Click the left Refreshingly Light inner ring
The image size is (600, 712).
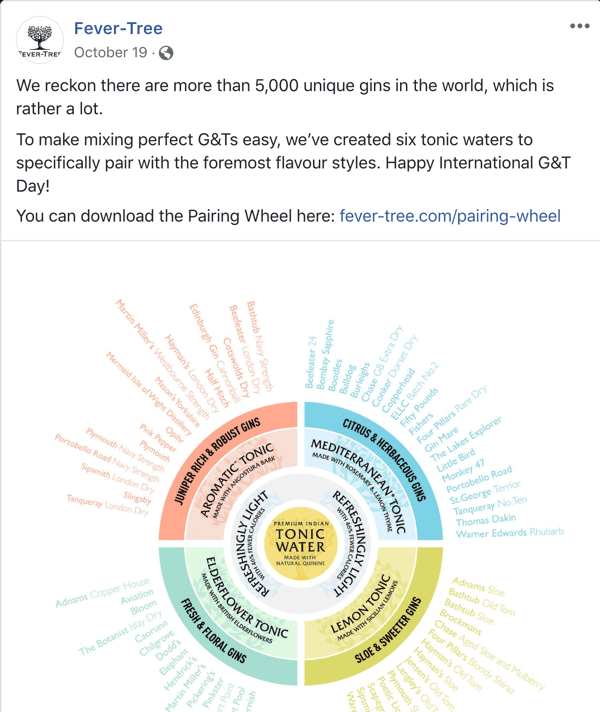[x=248, y=544]
